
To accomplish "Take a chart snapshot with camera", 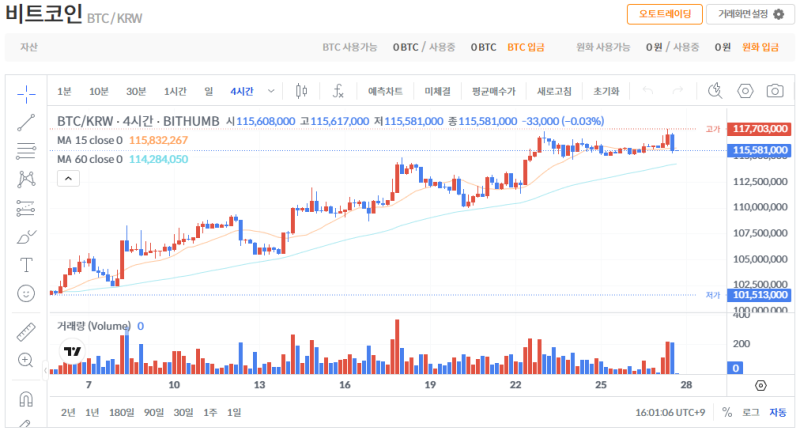I will 775,91.
